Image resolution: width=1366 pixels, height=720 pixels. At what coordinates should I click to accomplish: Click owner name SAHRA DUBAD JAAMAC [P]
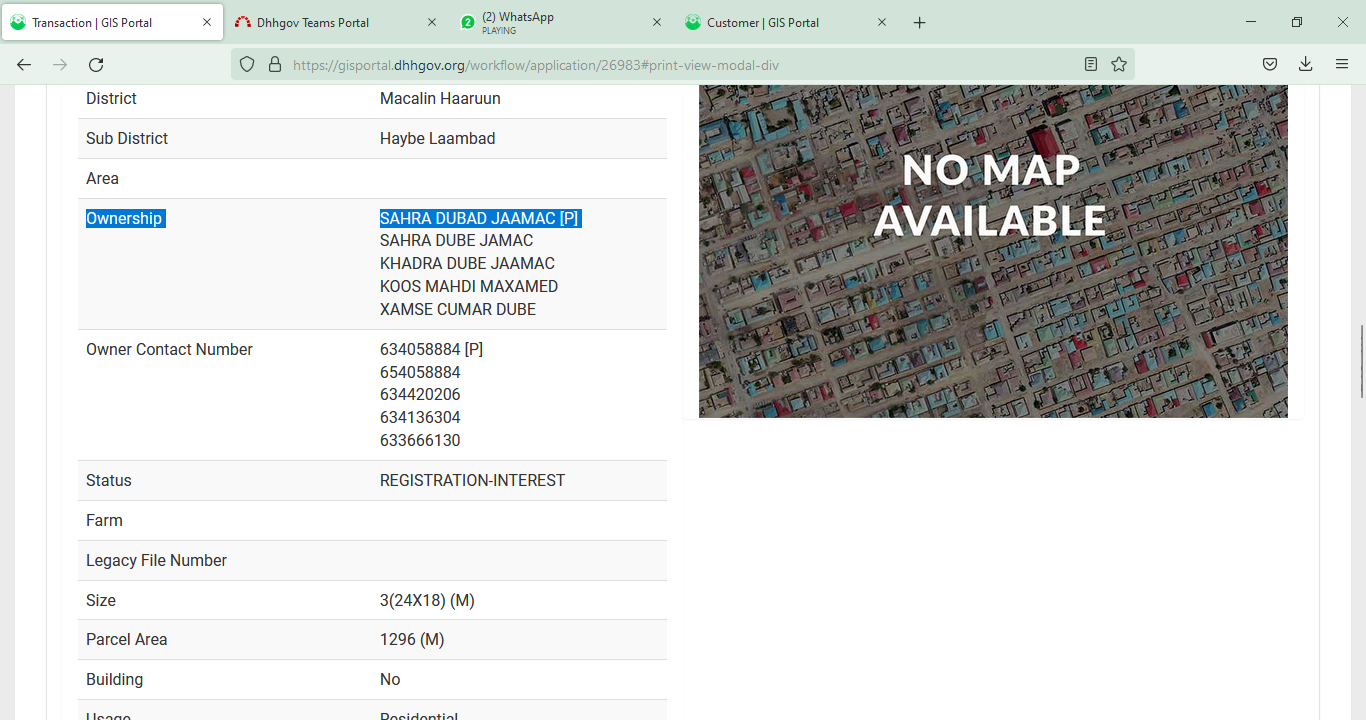tap(480, 218)
